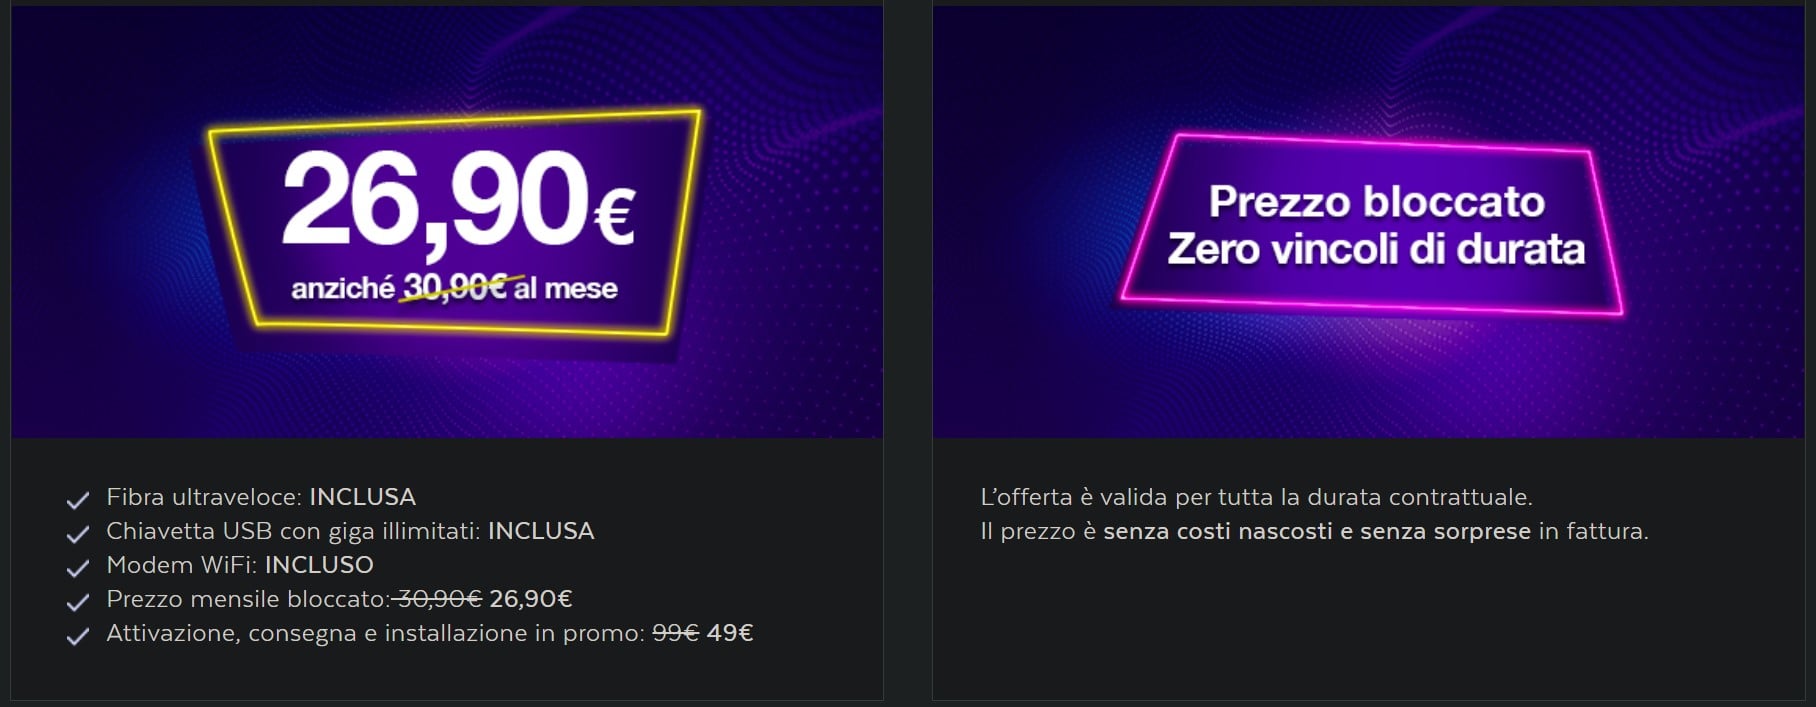Click the large 26,90 price text
The width and height of the screenshot is (1816, 707).
pos(437,200)
